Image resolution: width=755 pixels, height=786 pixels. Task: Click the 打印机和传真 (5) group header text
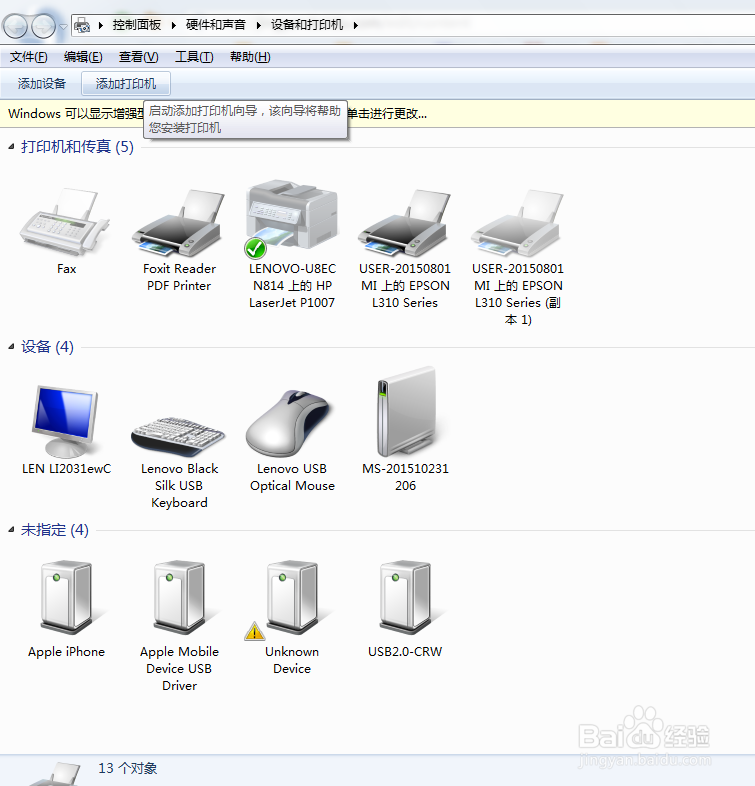pos(77,147)
